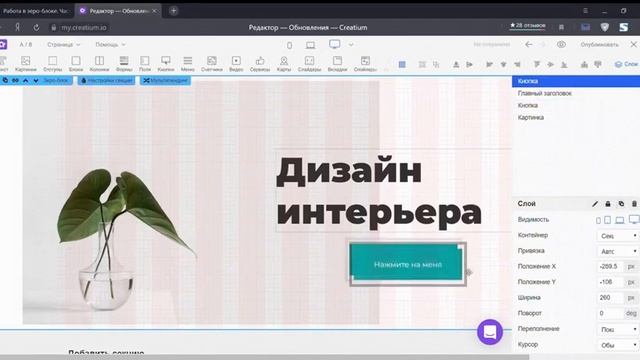
Task: Click the Поворот input field
Action: coord(611,313)
